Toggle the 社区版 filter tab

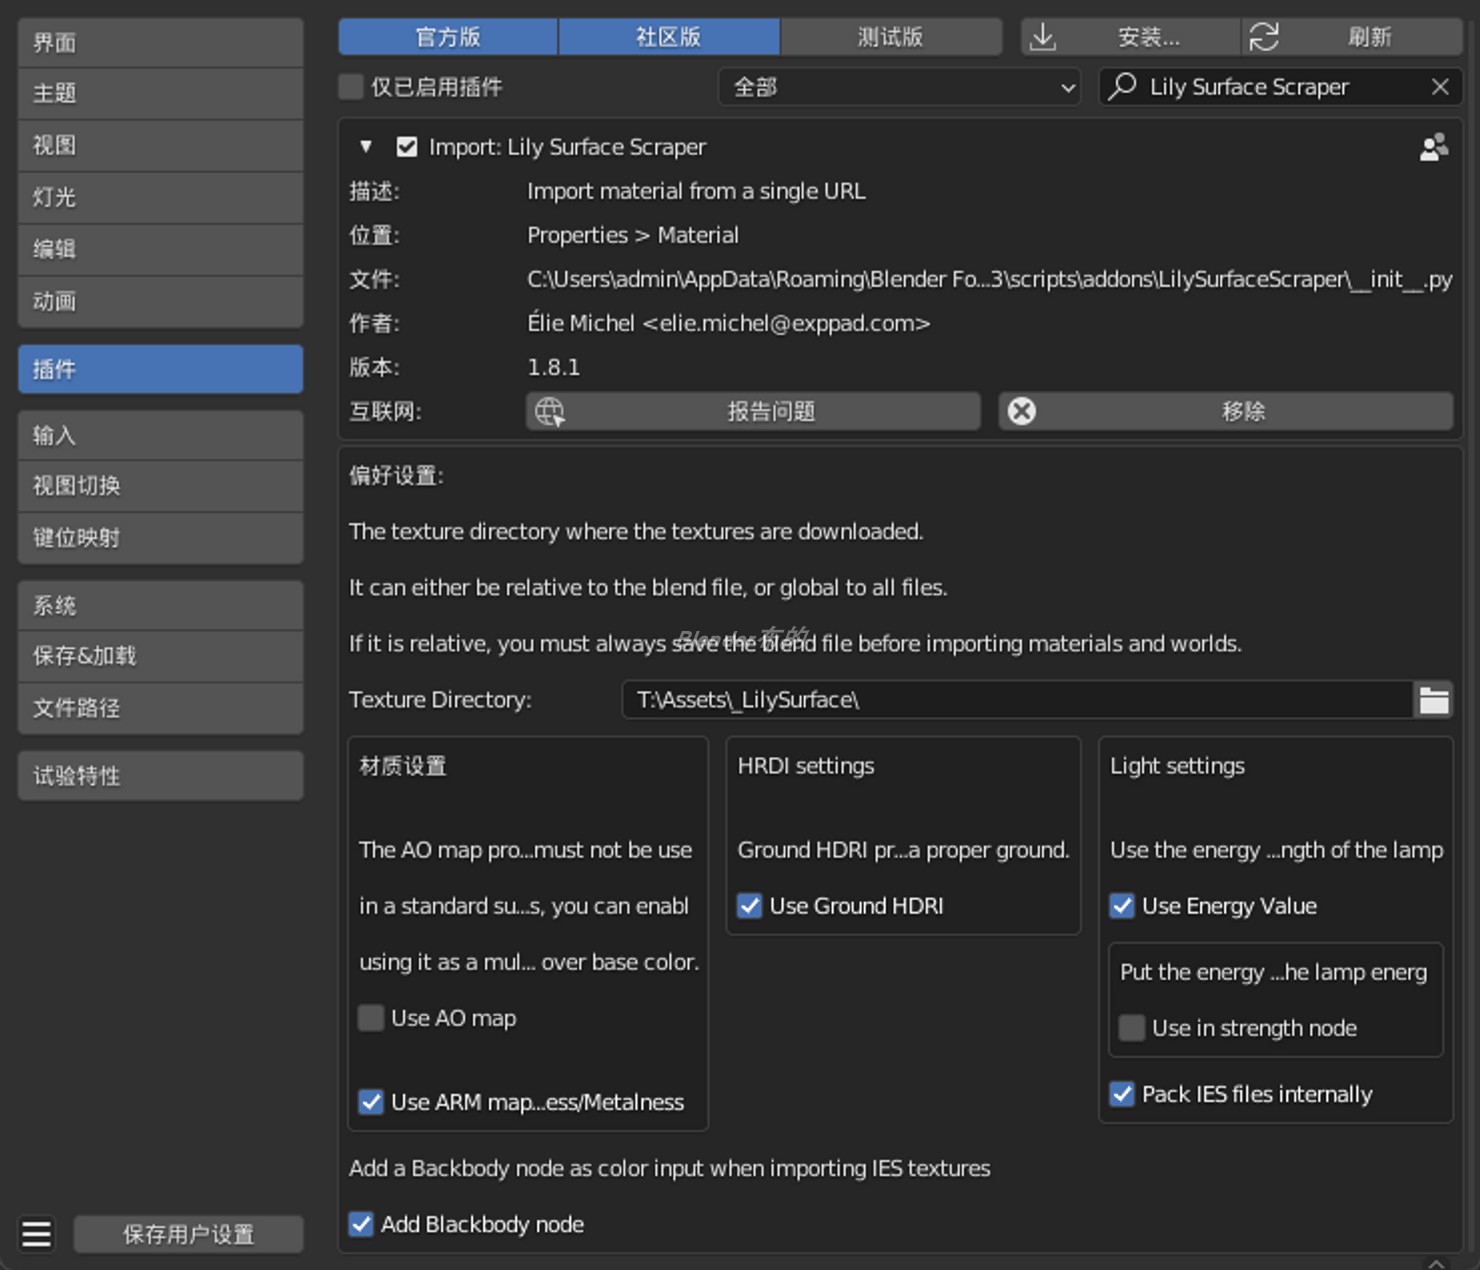[669, 37]
